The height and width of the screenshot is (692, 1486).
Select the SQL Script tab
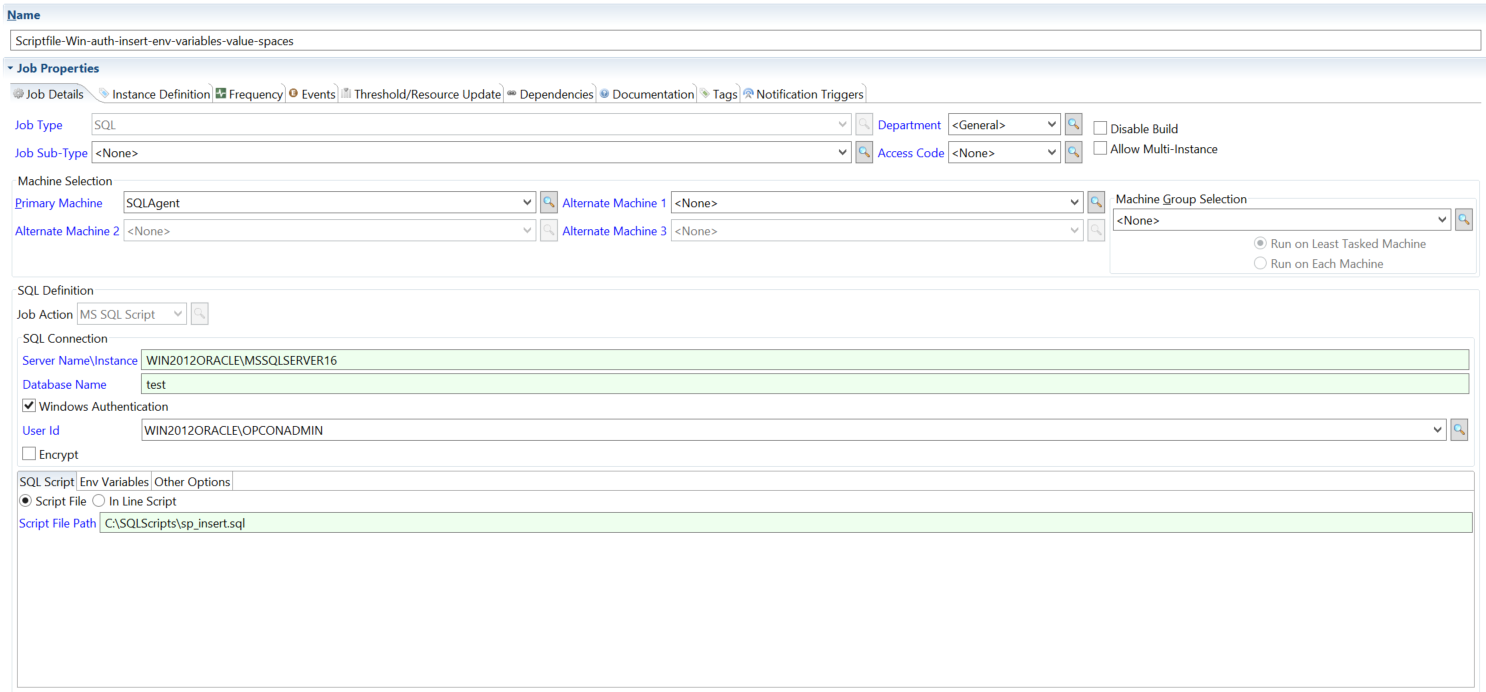pyautogui.click(x=47, y=481)
